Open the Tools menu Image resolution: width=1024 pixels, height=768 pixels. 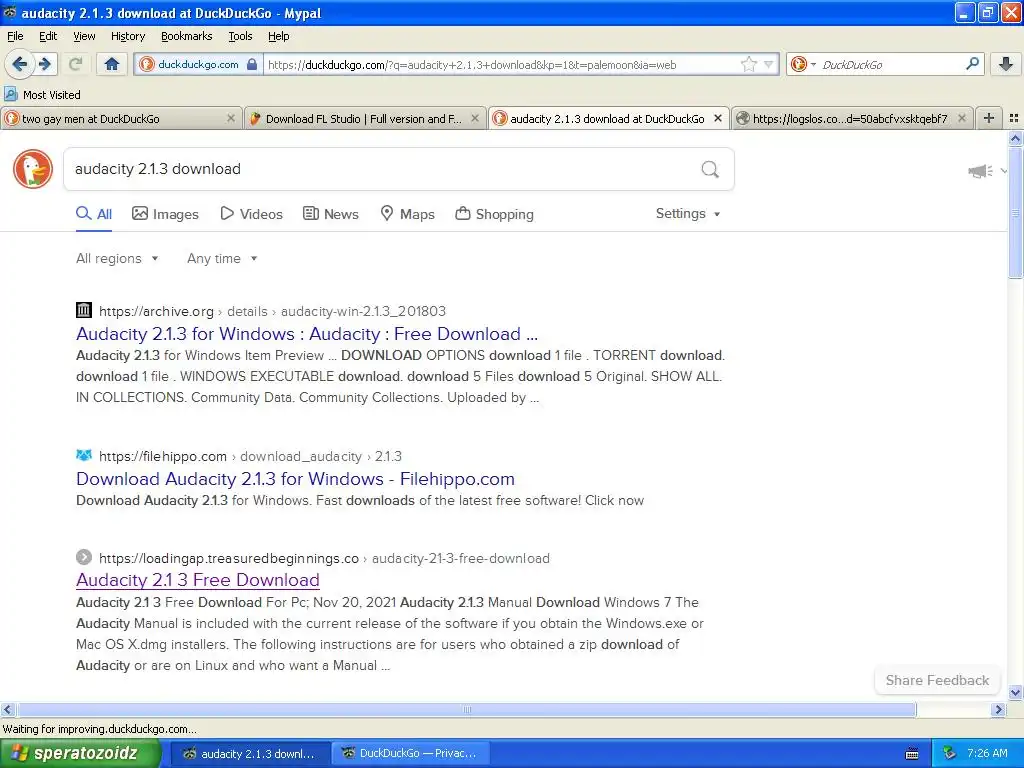click(x=240, y=36)
